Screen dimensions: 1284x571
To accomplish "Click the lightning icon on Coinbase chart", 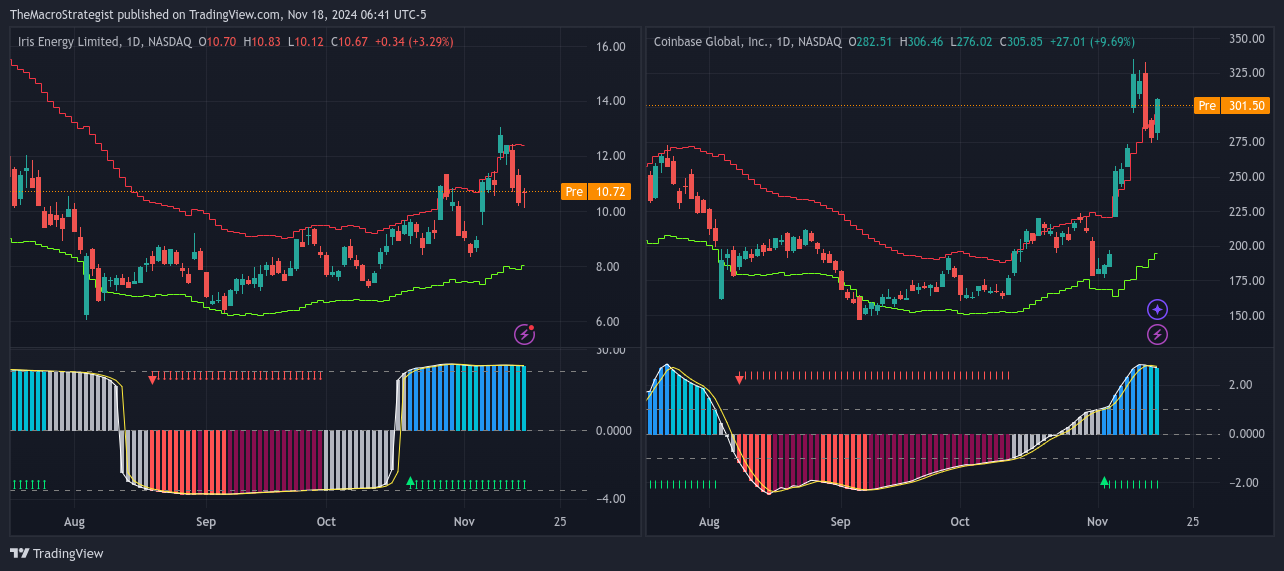I will point(1157,334).
